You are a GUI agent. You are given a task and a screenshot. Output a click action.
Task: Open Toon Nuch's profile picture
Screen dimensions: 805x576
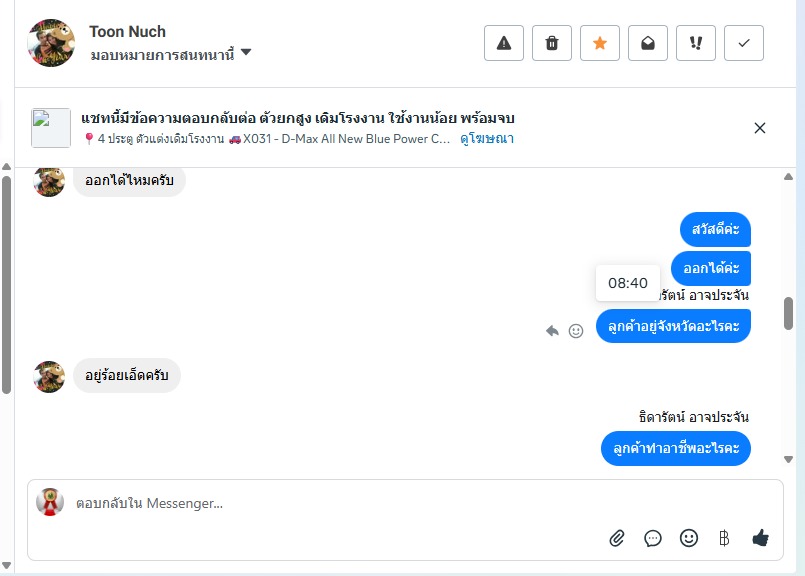click(51, 43)
